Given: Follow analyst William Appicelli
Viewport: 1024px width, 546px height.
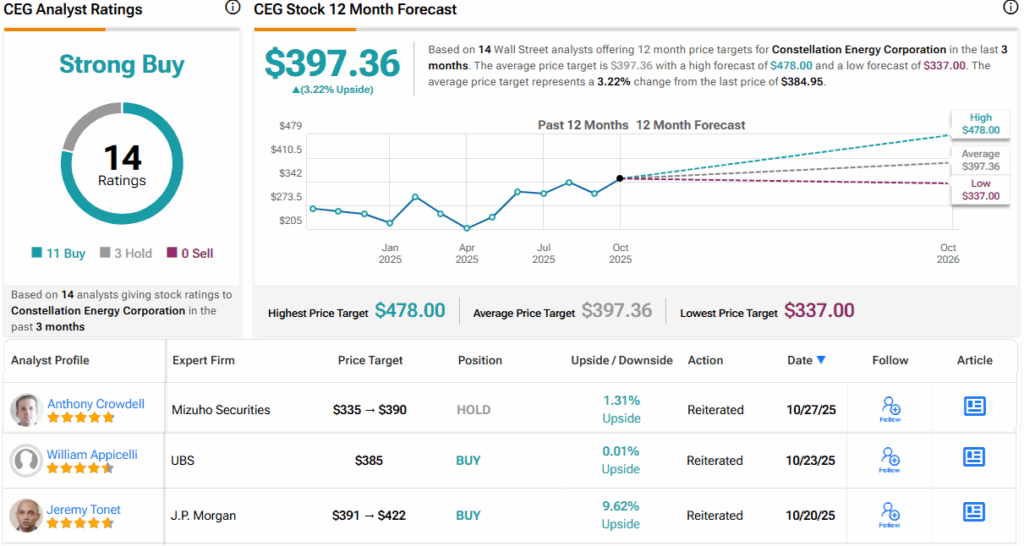Looking at the screenshot, I should pos(890,460).
